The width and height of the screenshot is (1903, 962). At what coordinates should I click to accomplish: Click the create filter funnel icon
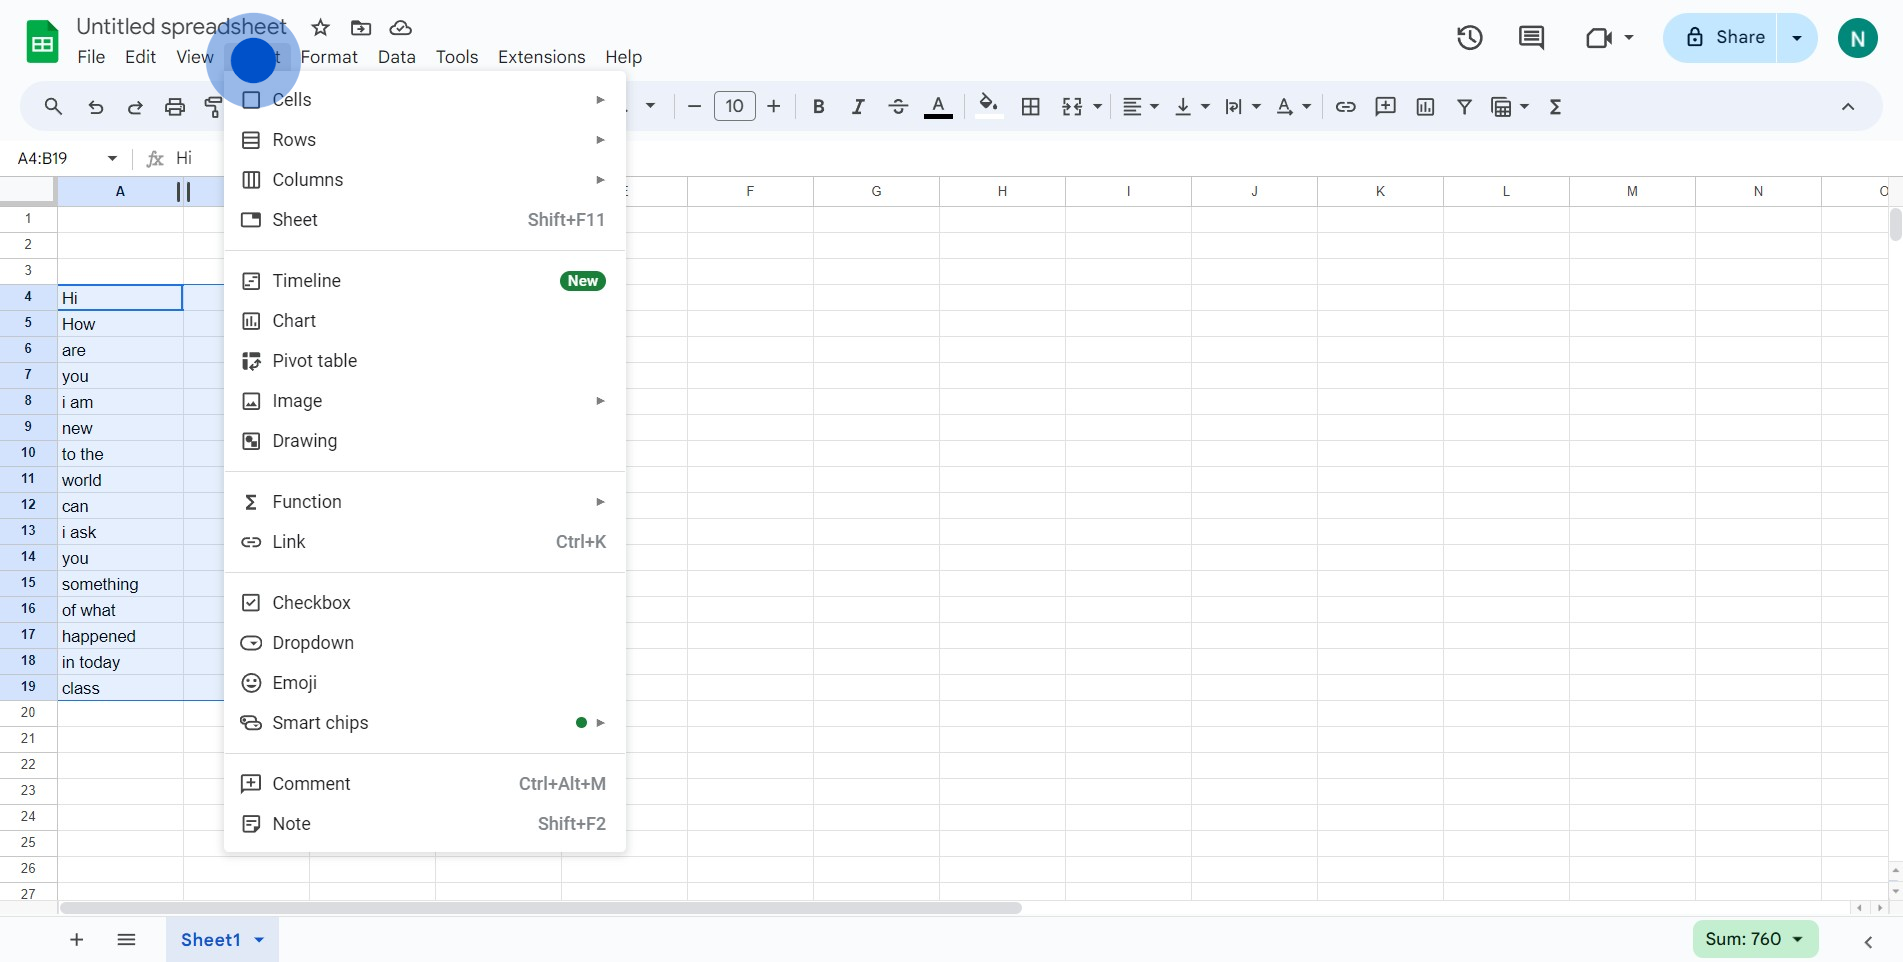(1464, 107)
